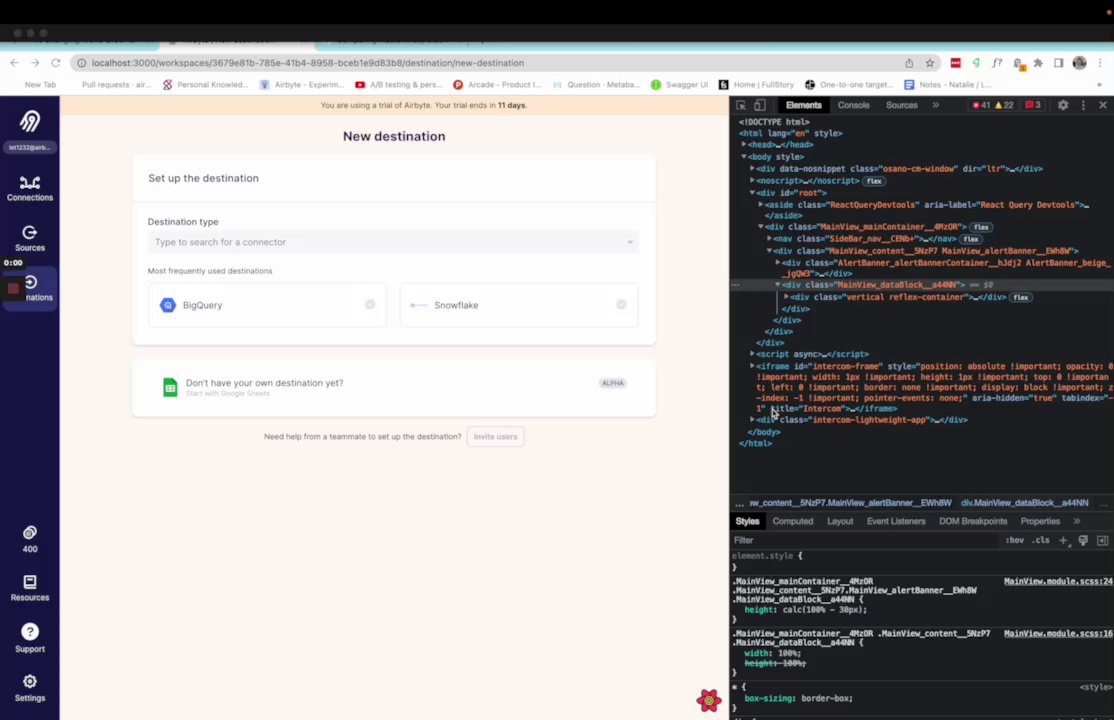Collapse the div id="root" node
1114x720 pixels.
752,193
